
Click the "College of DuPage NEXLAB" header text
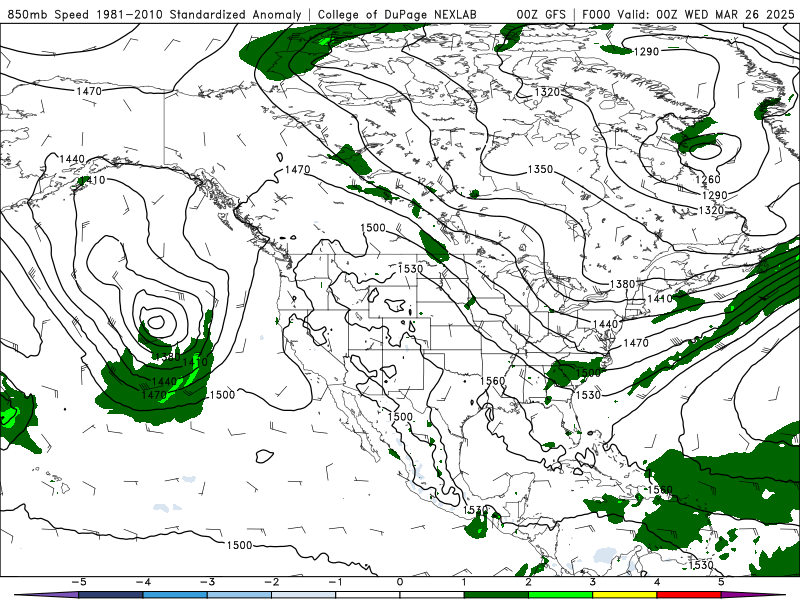(x=397, y=15)
